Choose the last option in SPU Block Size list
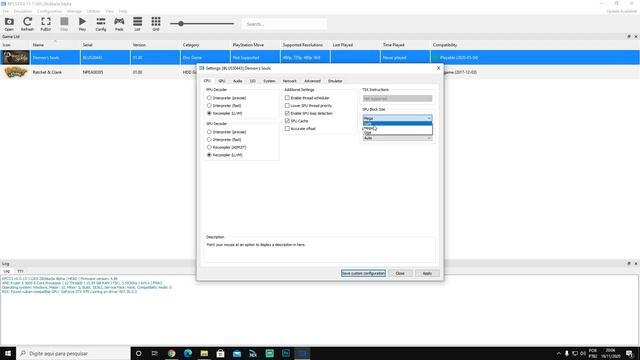 tap(397, 133)
